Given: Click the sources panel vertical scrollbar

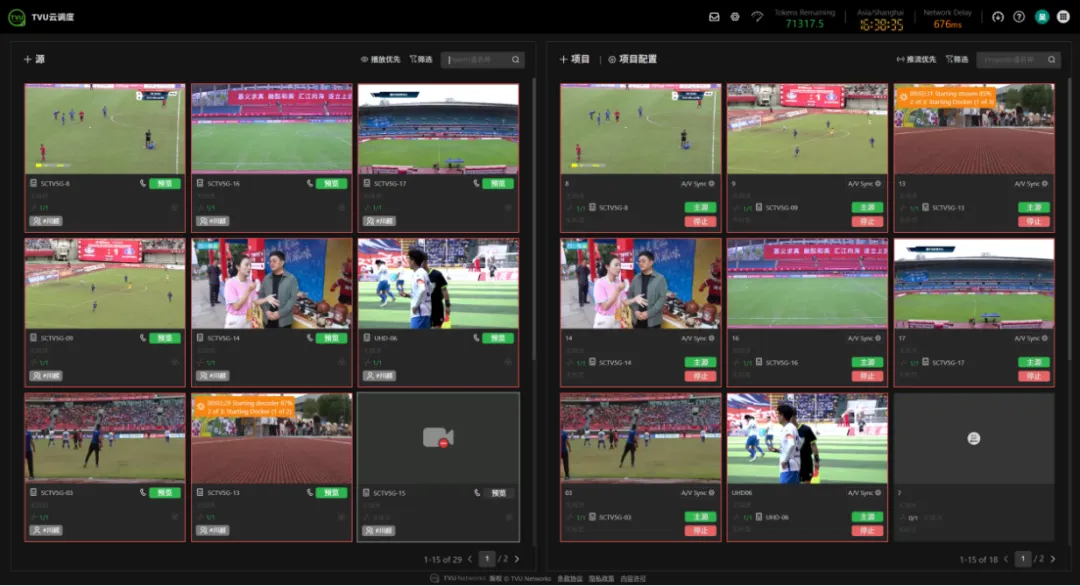Looking at the screenshot, I should tap(534, 220).
